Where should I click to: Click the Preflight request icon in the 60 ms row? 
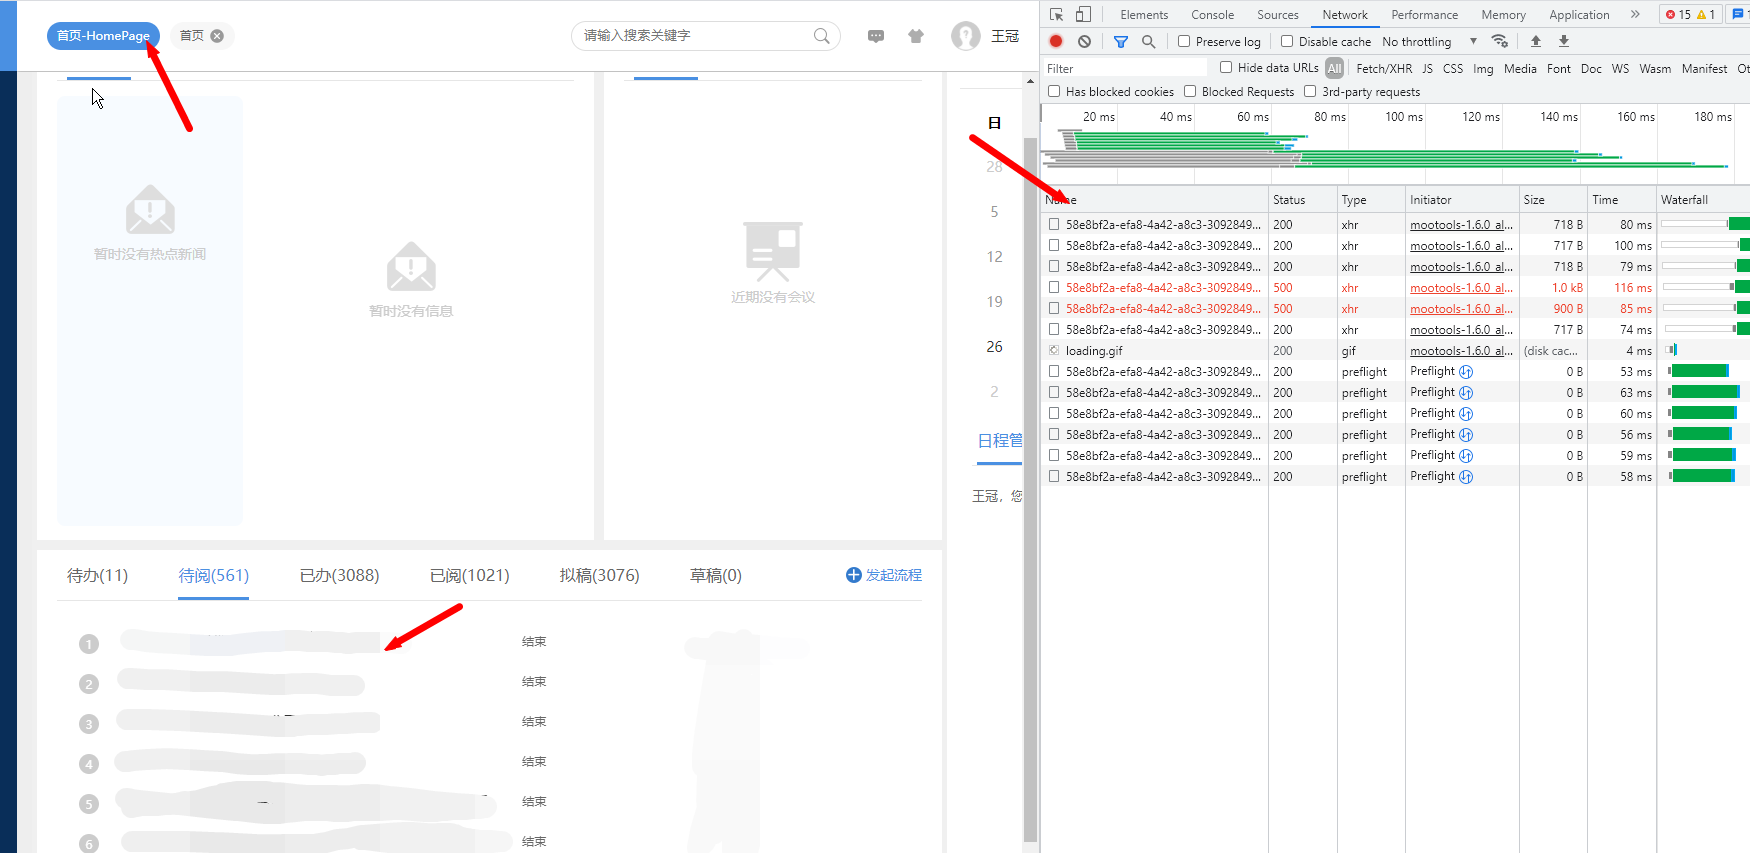click(1466, 414)
